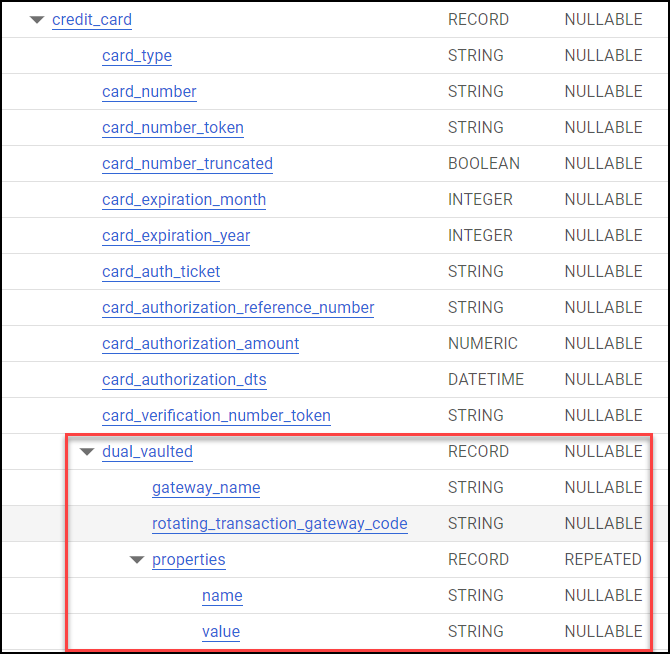
Task: Select the gateway_name field link
Action: click(x=206, y=488)
